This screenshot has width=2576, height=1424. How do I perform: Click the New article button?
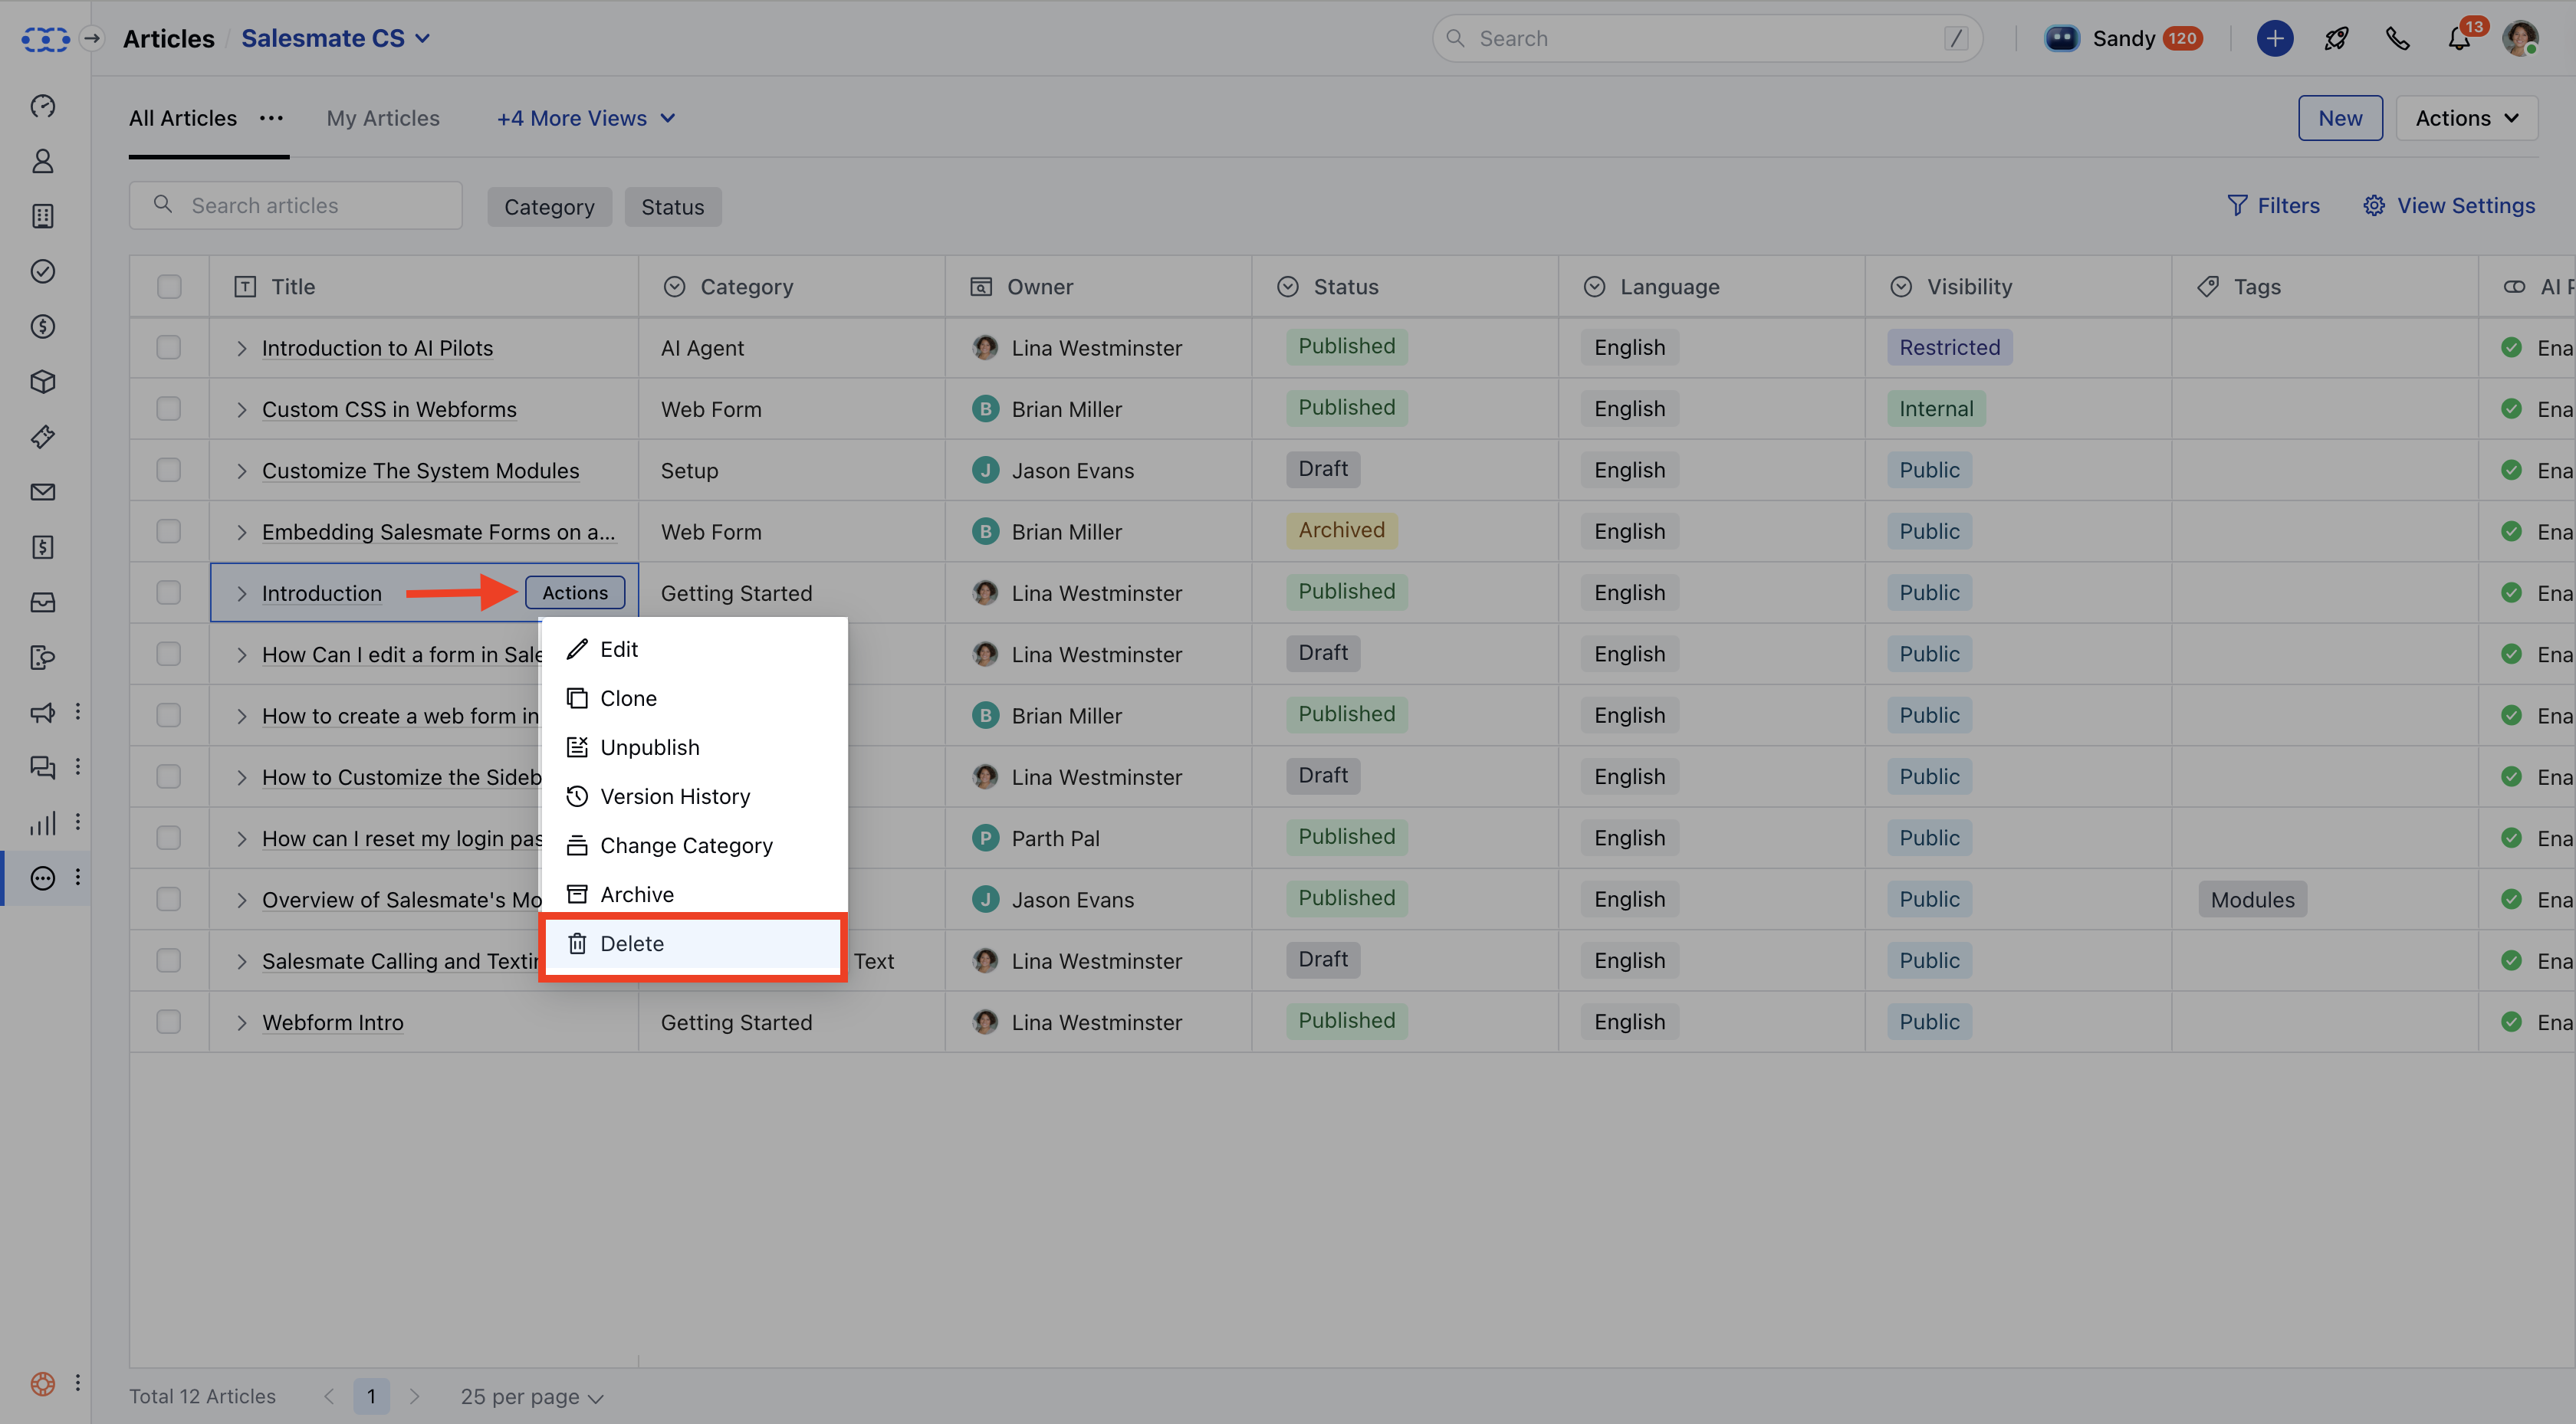coord(2339,118)
